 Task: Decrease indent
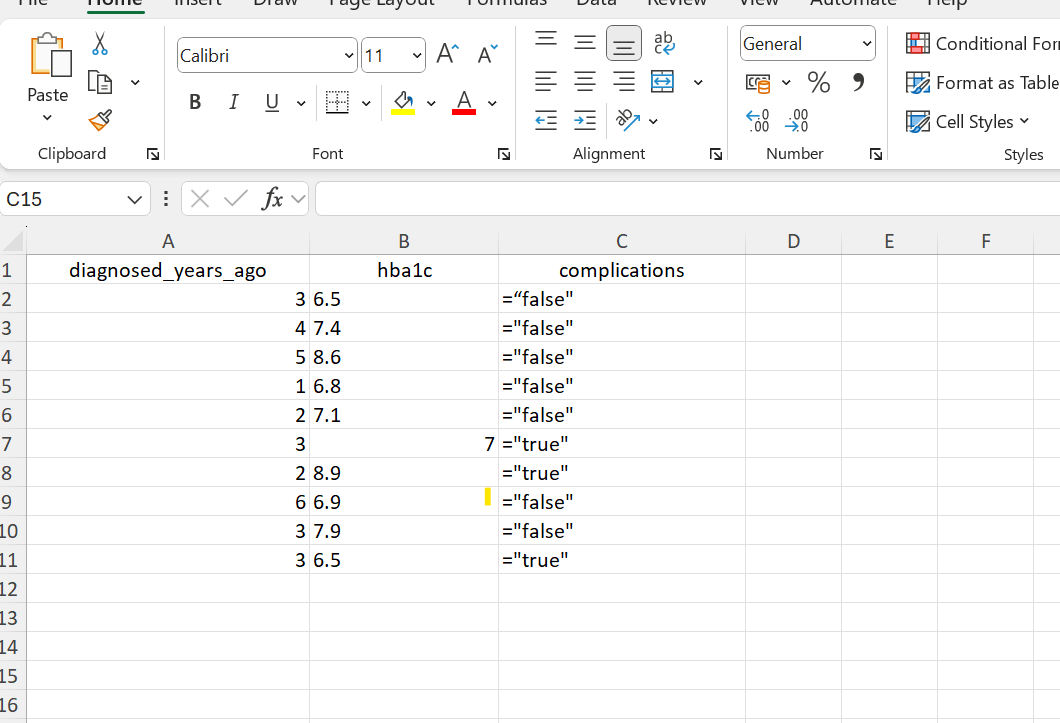546,121
